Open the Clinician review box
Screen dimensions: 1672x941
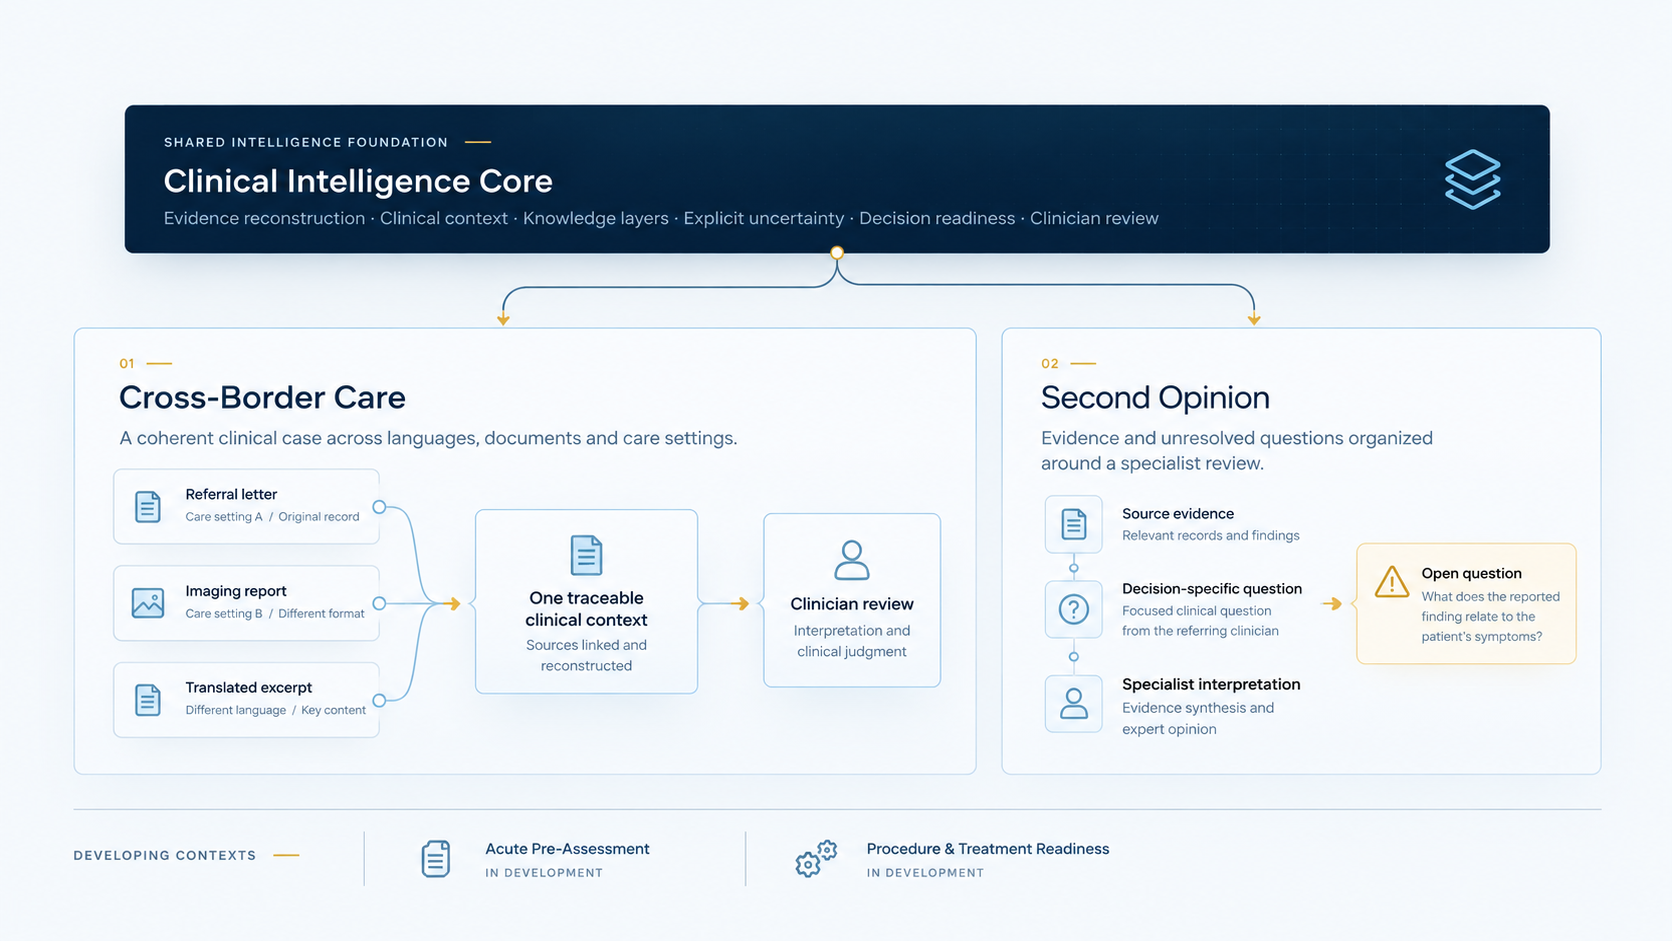pyautogui.click(x=852, y=600)
